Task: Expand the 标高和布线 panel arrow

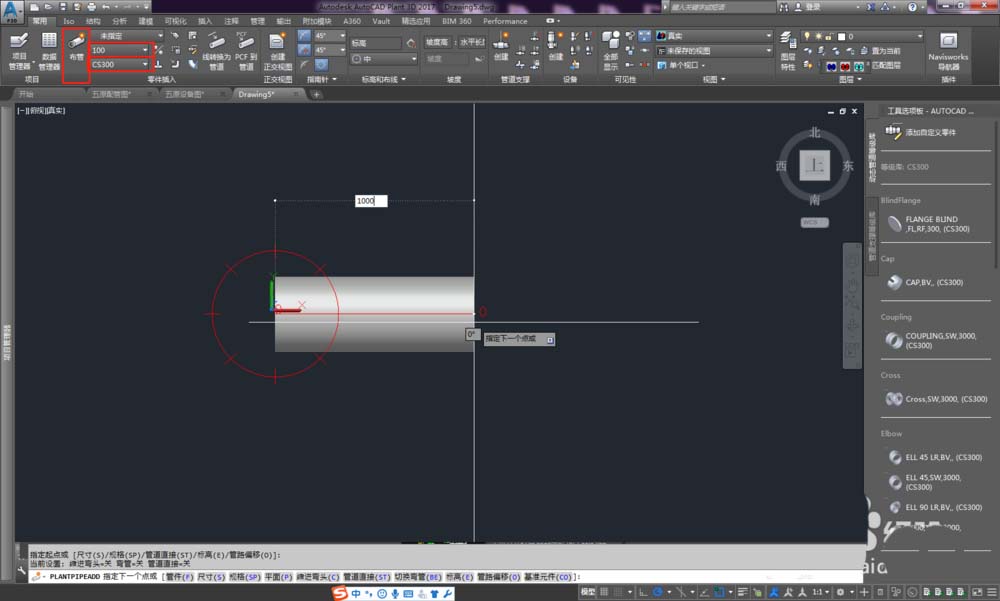Action: (404, 79)
